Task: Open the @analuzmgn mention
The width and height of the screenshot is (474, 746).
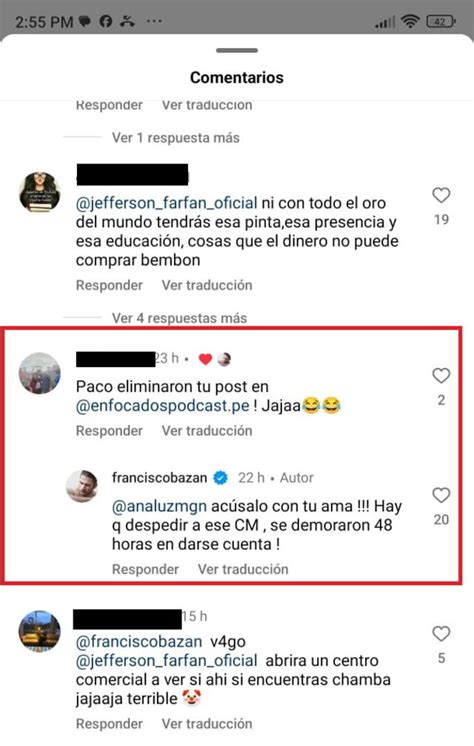Action: pyautogui.click(x=159, y=507)
